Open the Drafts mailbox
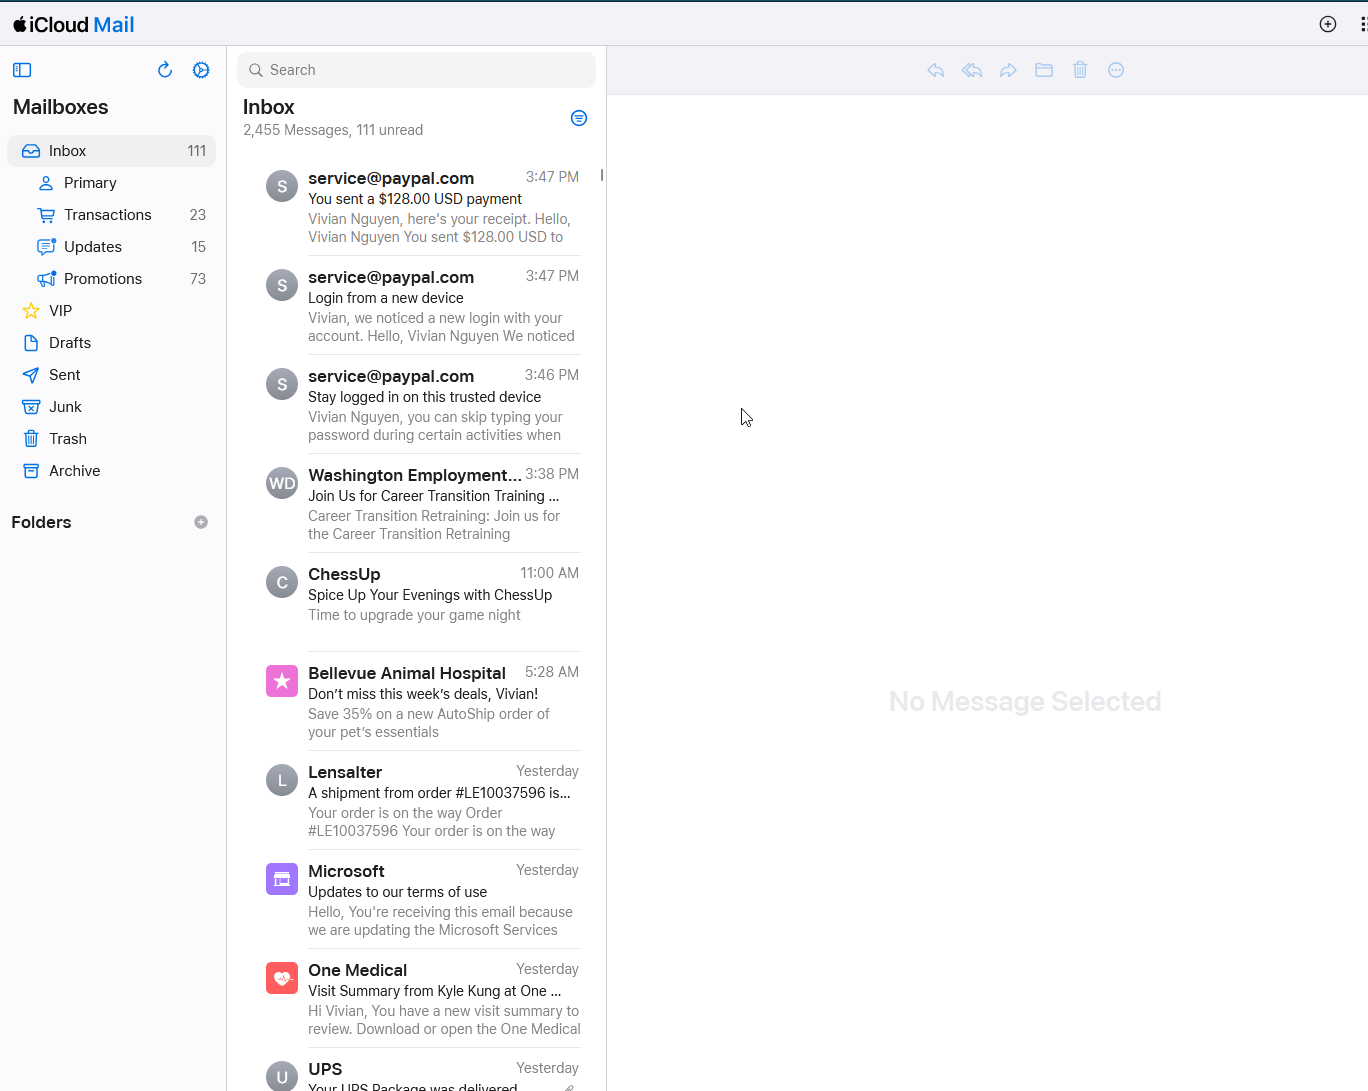Screen dimensions: 1368x1091 70,343
